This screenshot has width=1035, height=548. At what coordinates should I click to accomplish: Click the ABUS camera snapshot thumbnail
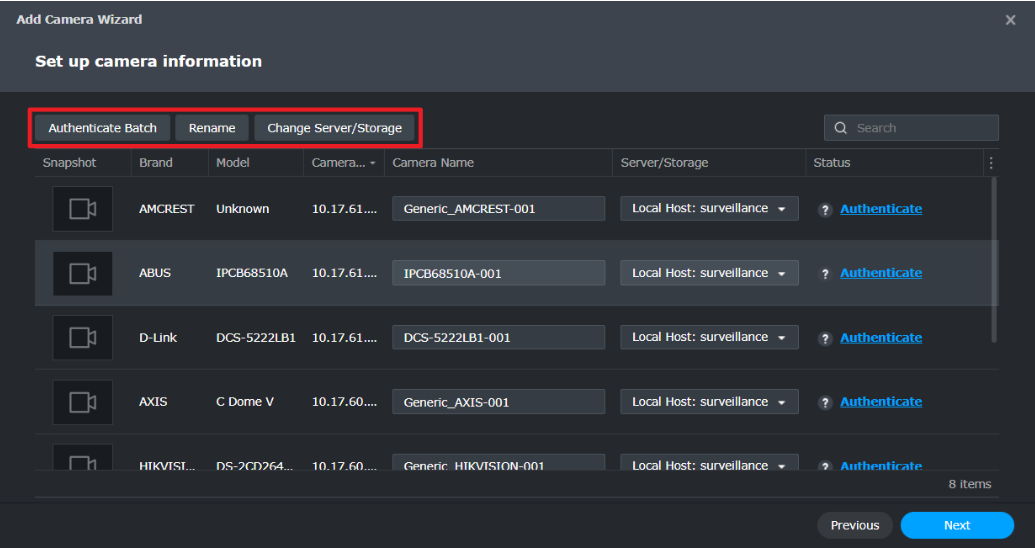click(x=83, y=273)
